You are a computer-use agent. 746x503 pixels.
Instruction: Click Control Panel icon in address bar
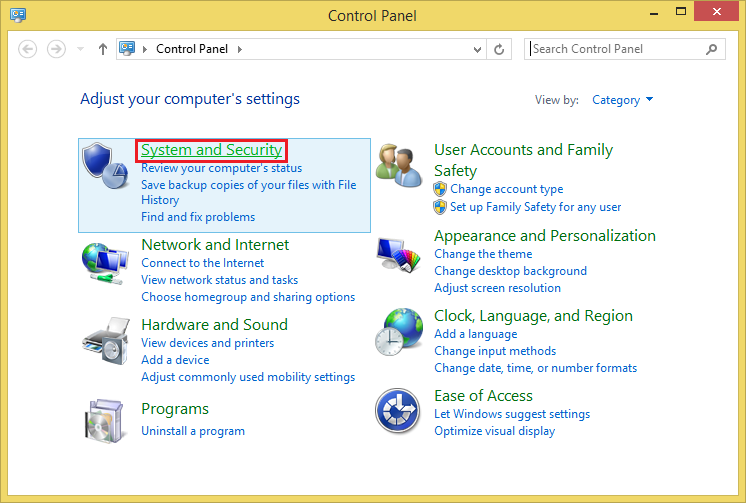click(127, 49)
